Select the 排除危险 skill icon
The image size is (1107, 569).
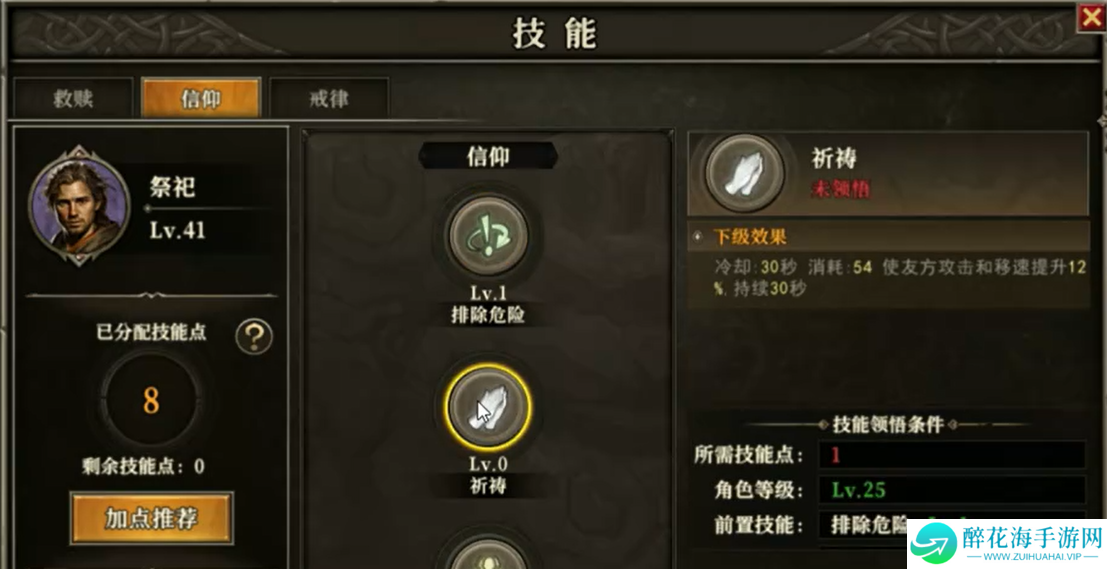point(489,236)
